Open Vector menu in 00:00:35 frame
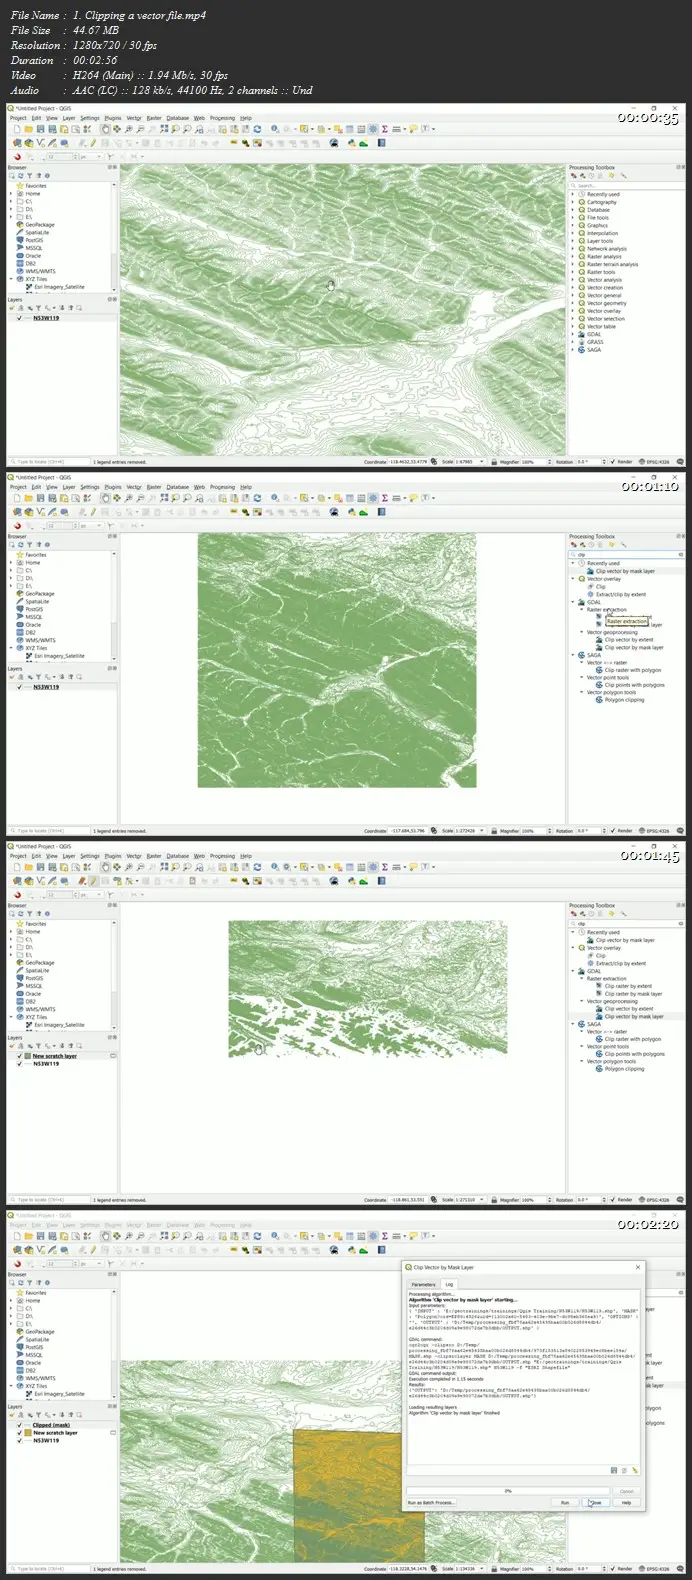Screen dimensions: 692x1580 (x=134, y=118)
